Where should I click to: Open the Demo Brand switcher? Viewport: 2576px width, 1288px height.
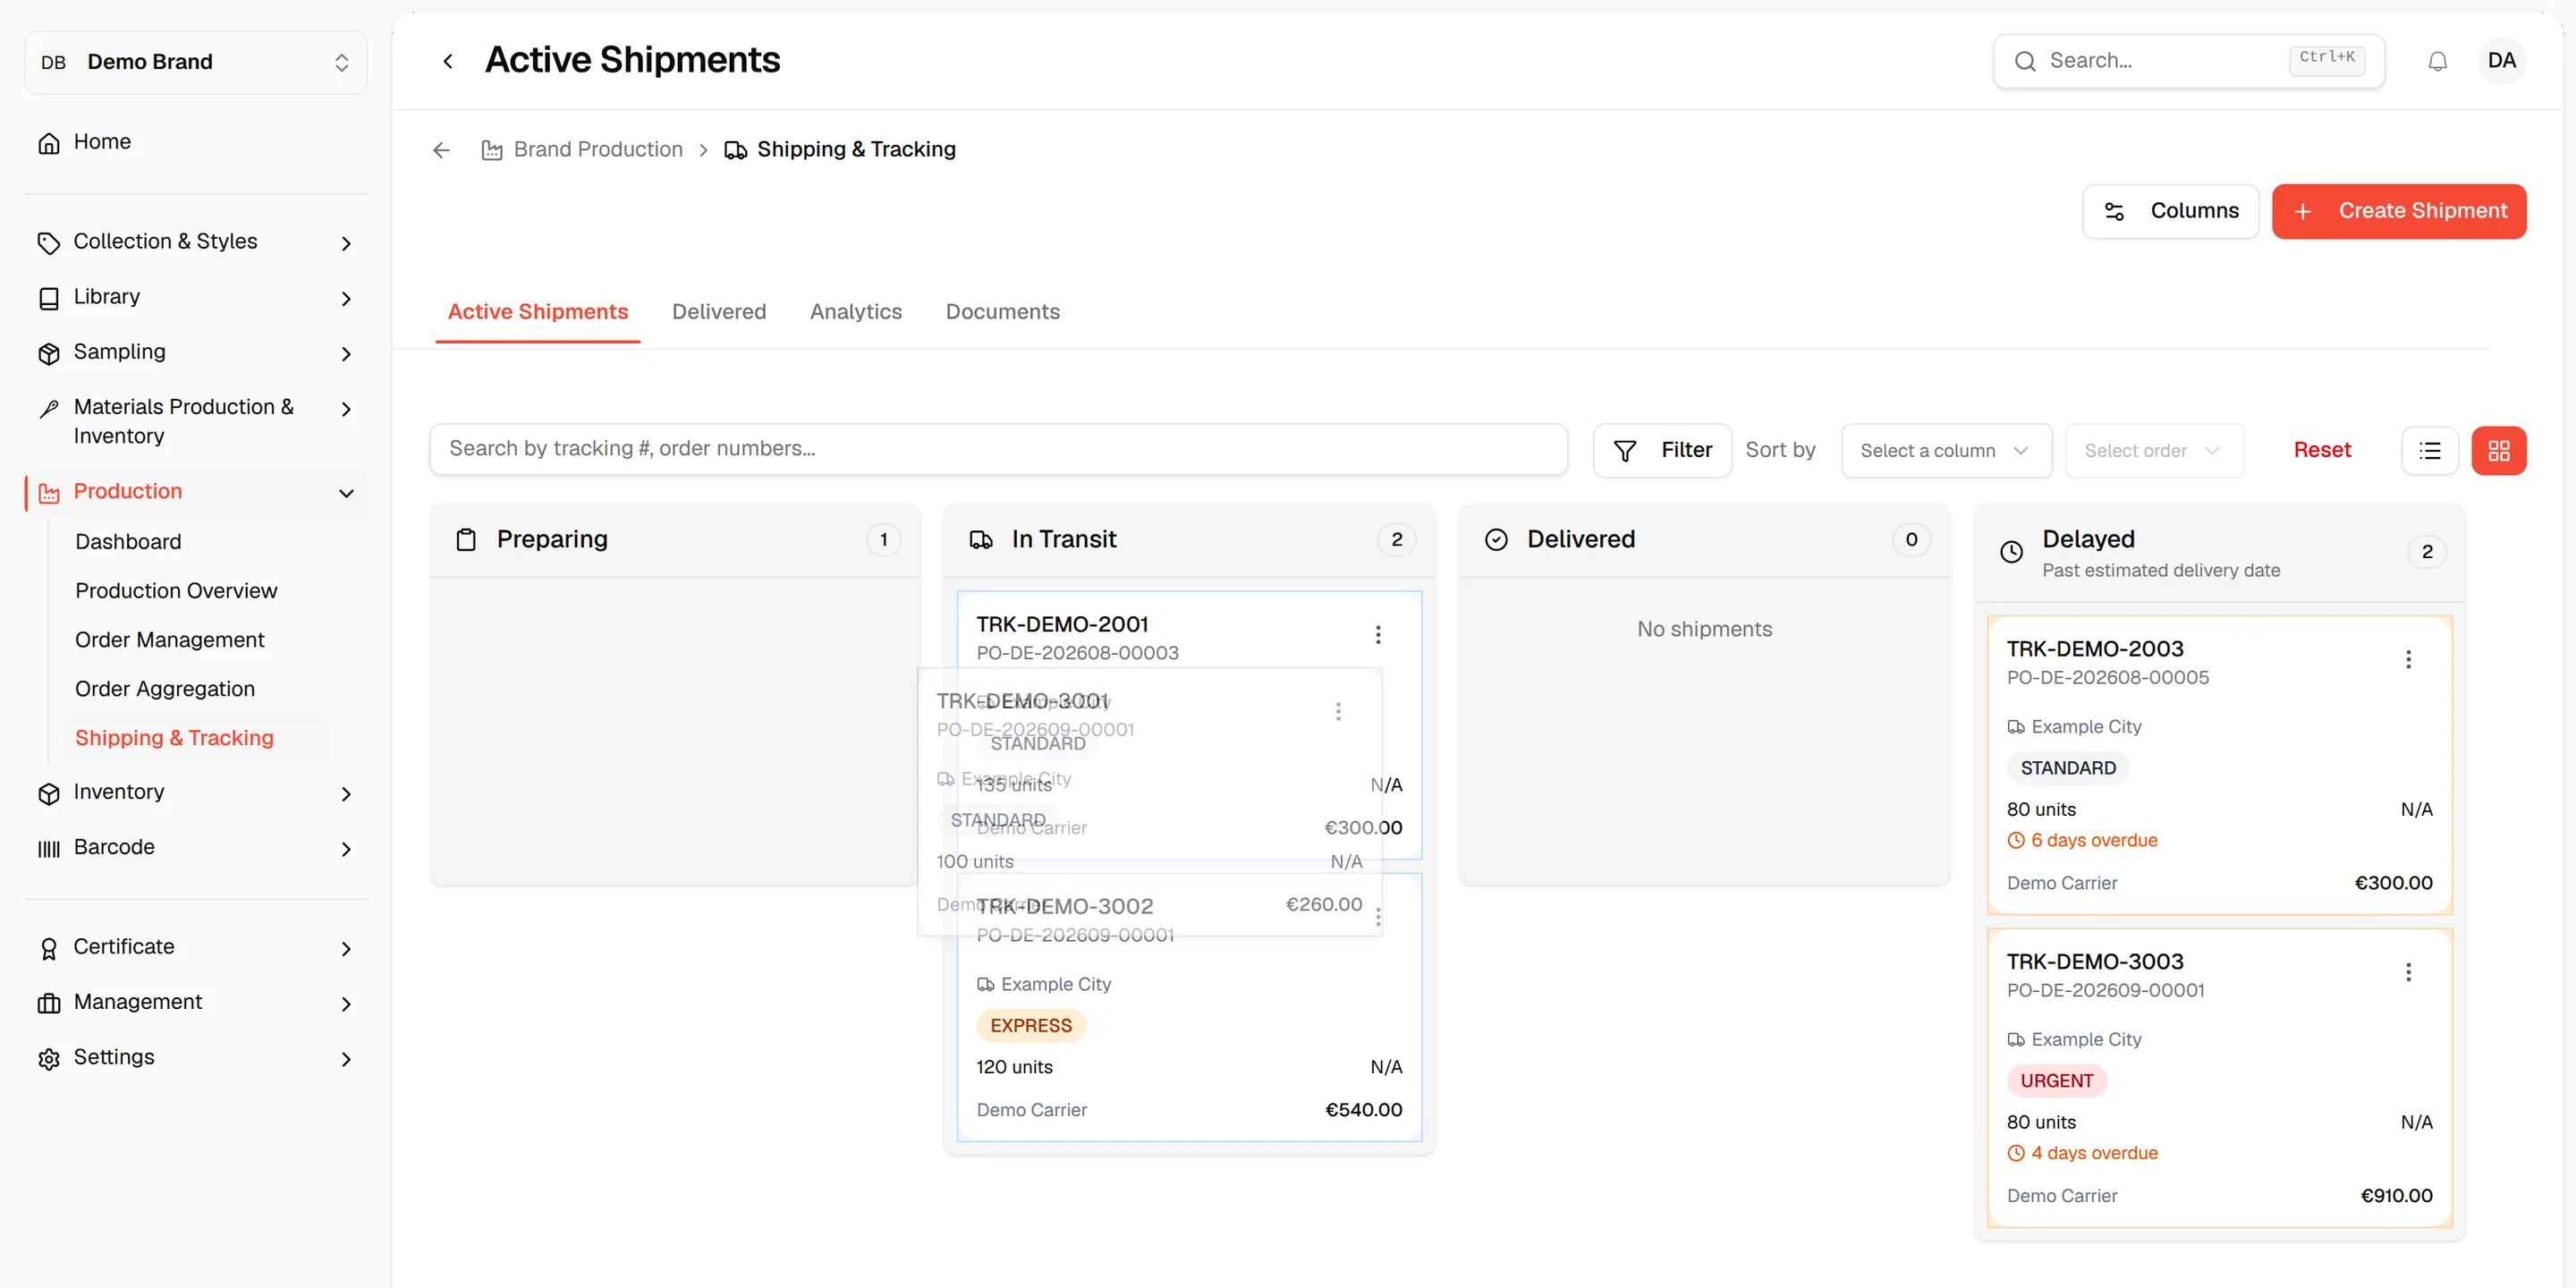[196, 62]
